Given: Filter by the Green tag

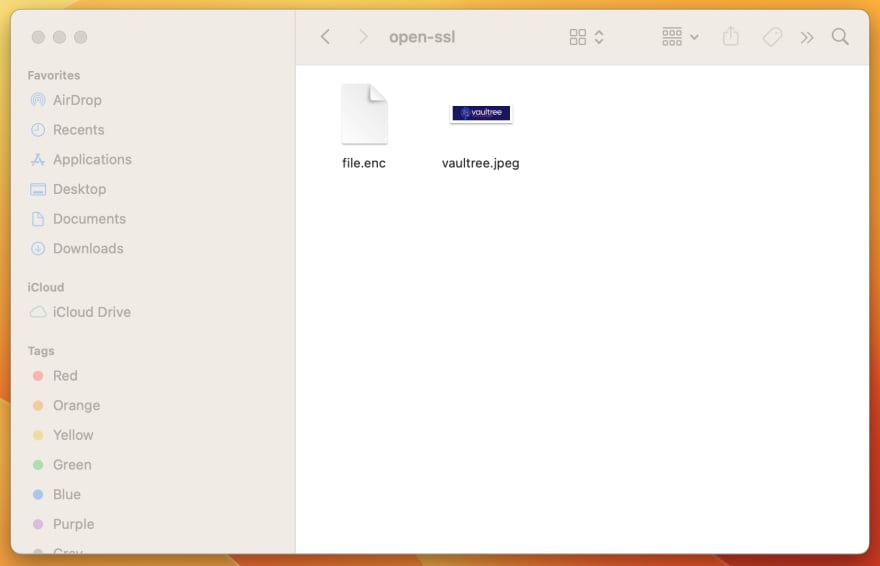Looking at the screenshot, I should (72, 465).
